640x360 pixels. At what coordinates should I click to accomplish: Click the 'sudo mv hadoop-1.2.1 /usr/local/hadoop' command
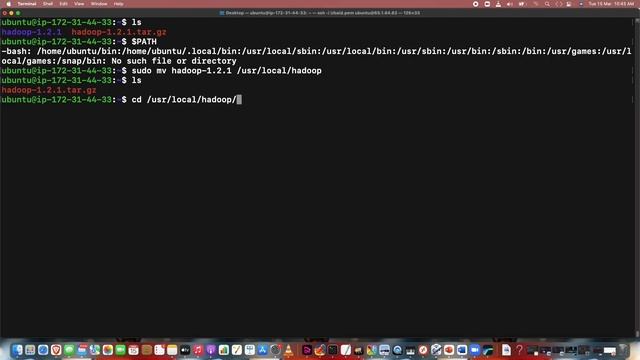click(226, 71)
